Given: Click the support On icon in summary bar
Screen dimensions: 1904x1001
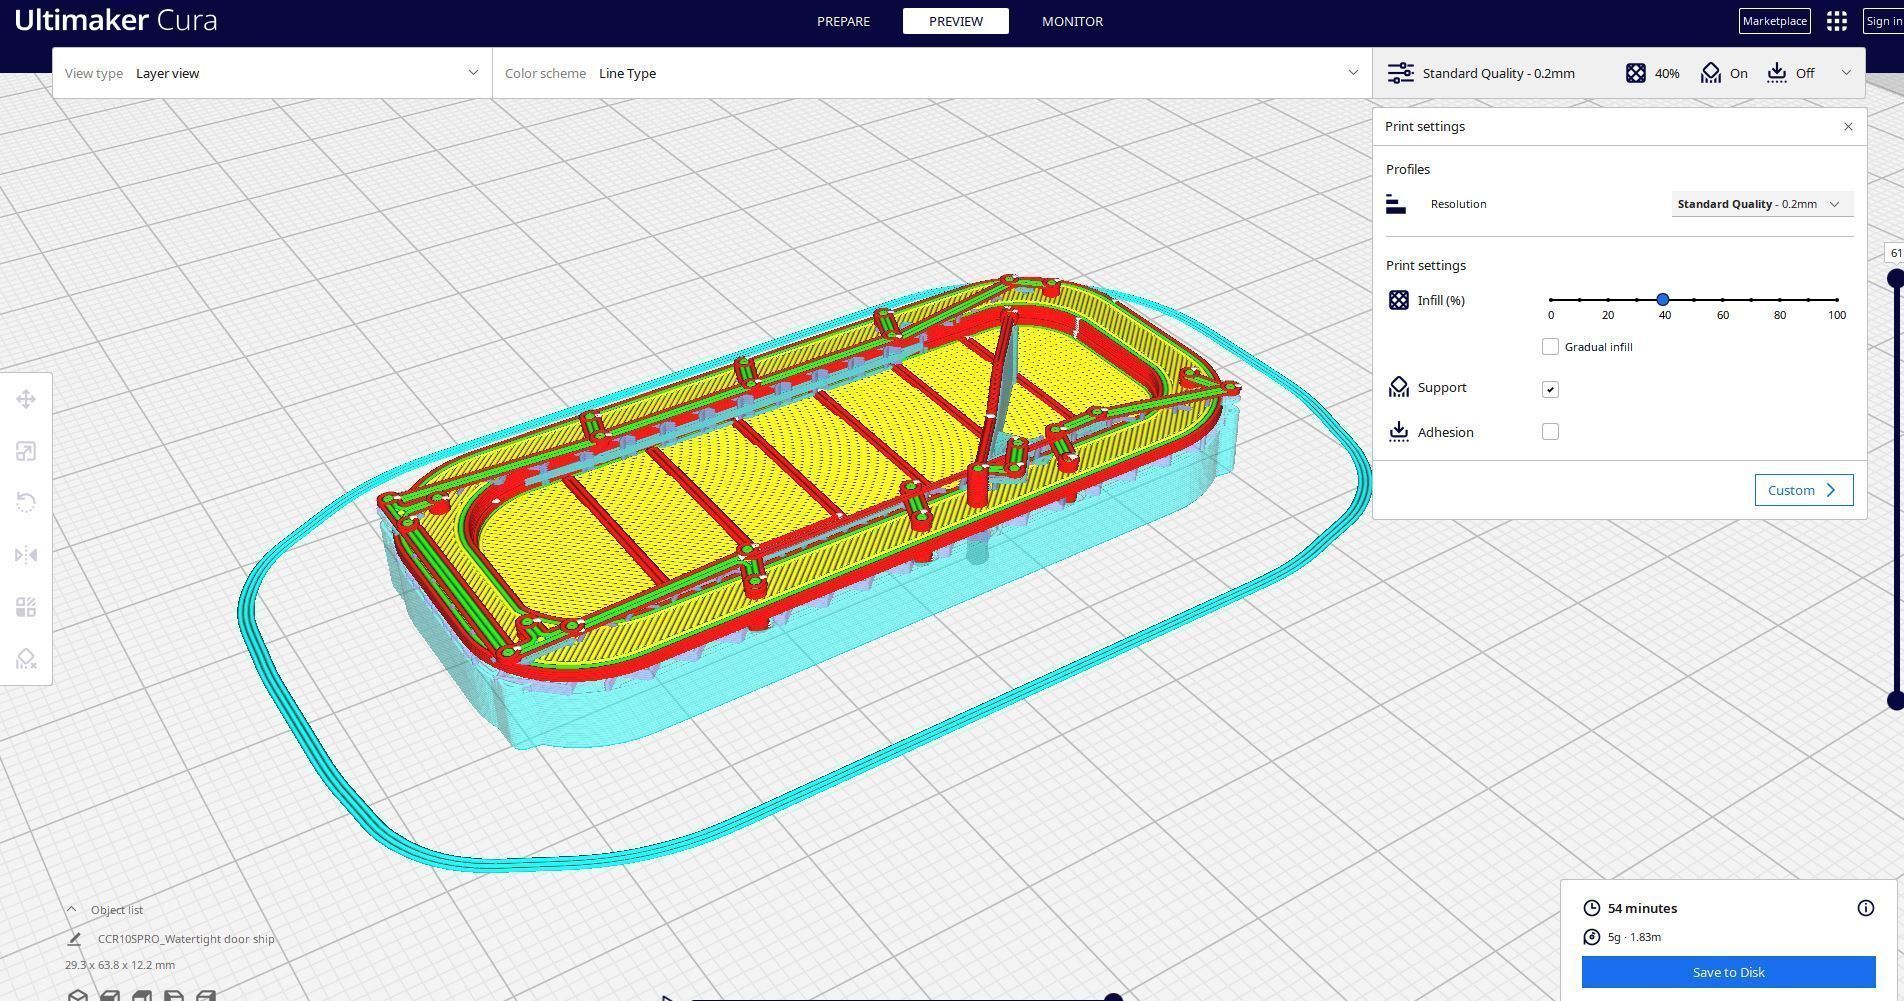Looking at the screenshot, I should coord(1711,73).
